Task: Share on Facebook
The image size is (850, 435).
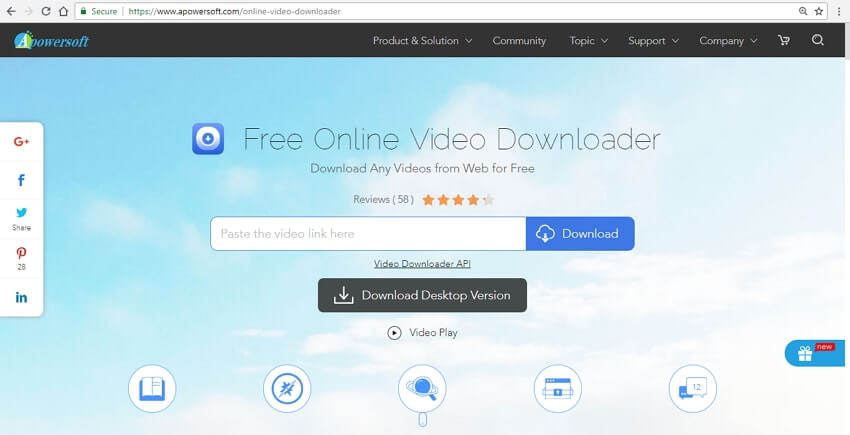Action: pos(21,180)
